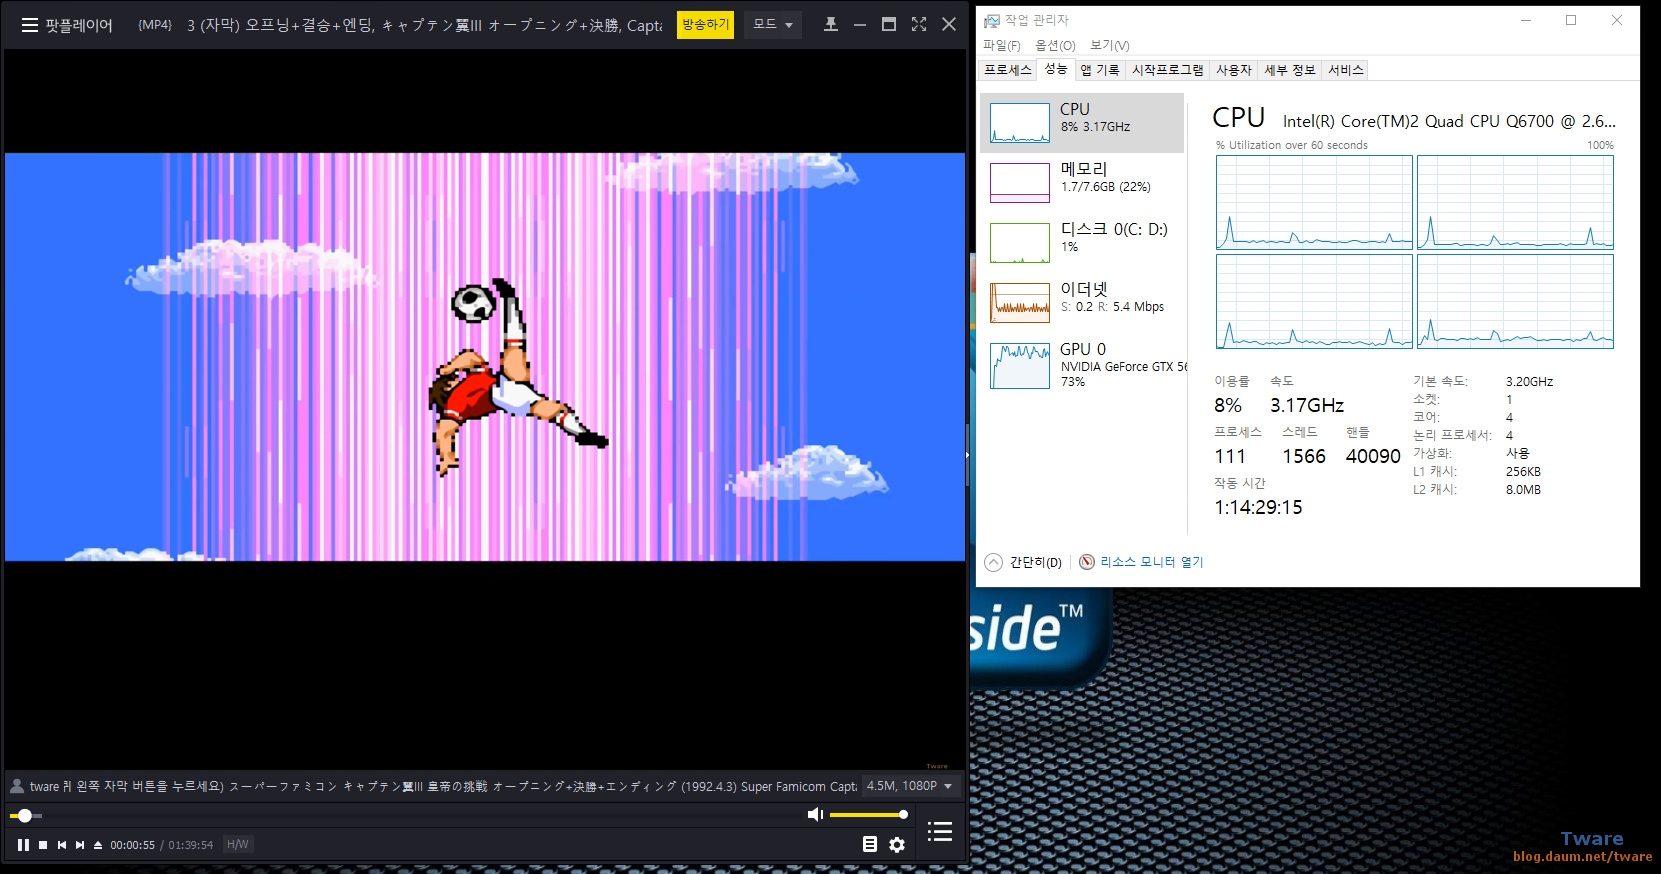Click the video seek bar handle
This screenshot has height=874, width=1661.
tap(25, 816)
